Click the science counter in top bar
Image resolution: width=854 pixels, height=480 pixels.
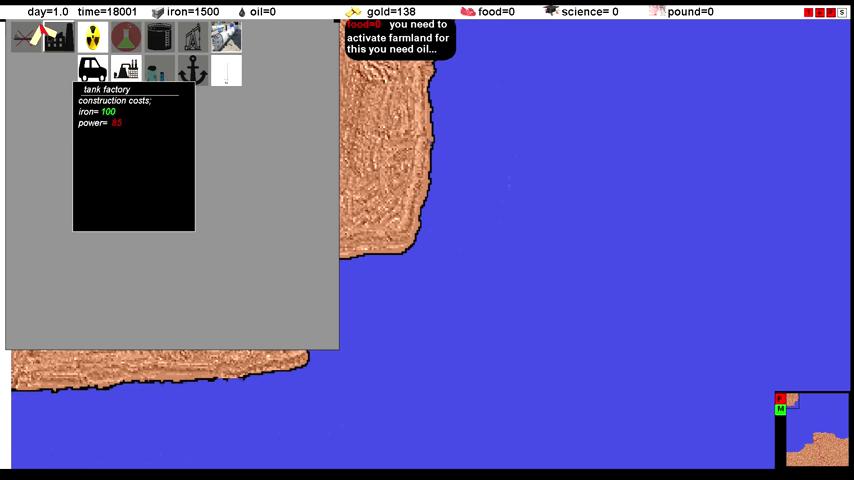point(582,12)
